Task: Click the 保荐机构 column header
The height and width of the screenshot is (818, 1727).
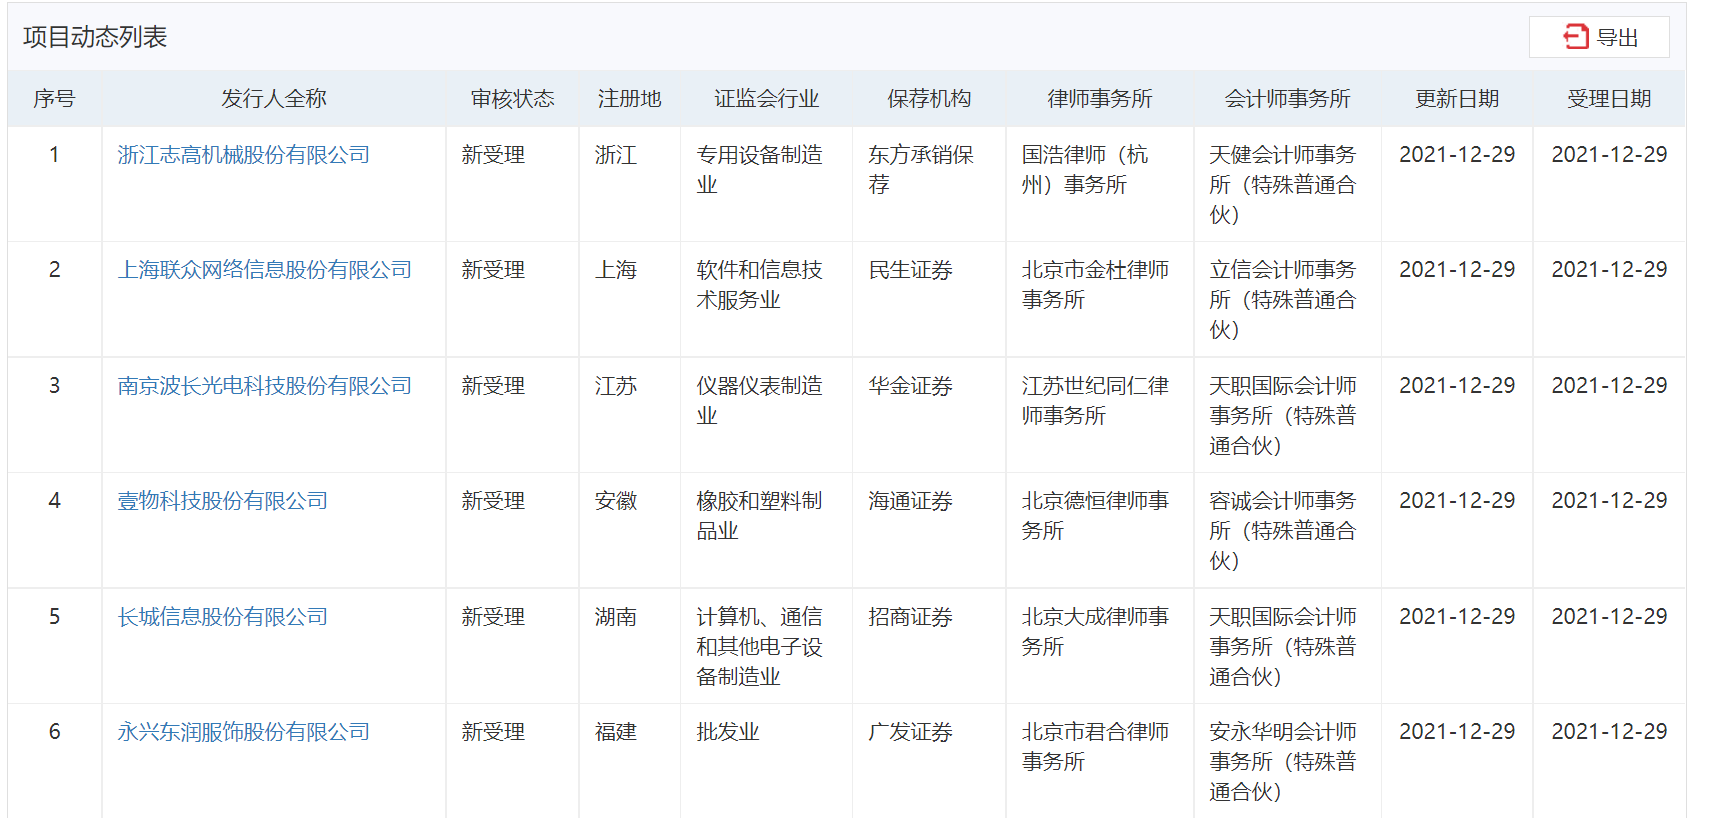Action: tap(929, 99)
